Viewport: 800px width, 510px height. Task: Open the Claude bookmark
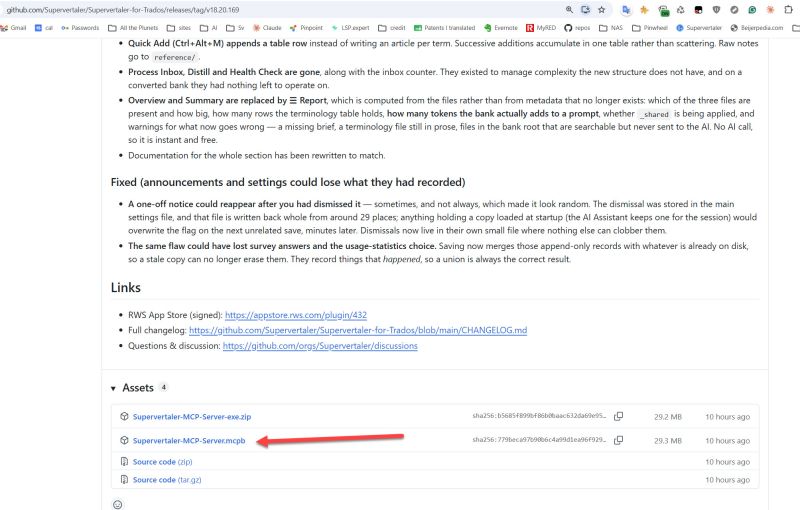pos(267,28)
